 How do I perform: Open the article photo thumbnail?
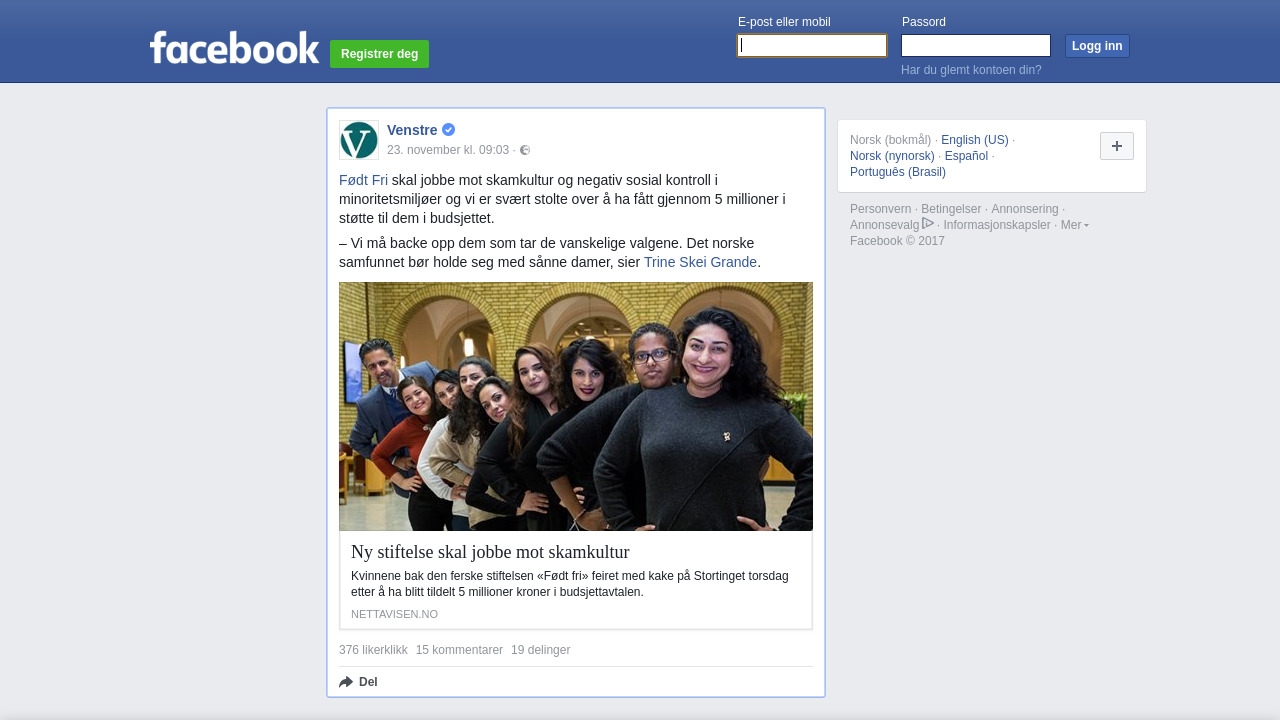576,406
